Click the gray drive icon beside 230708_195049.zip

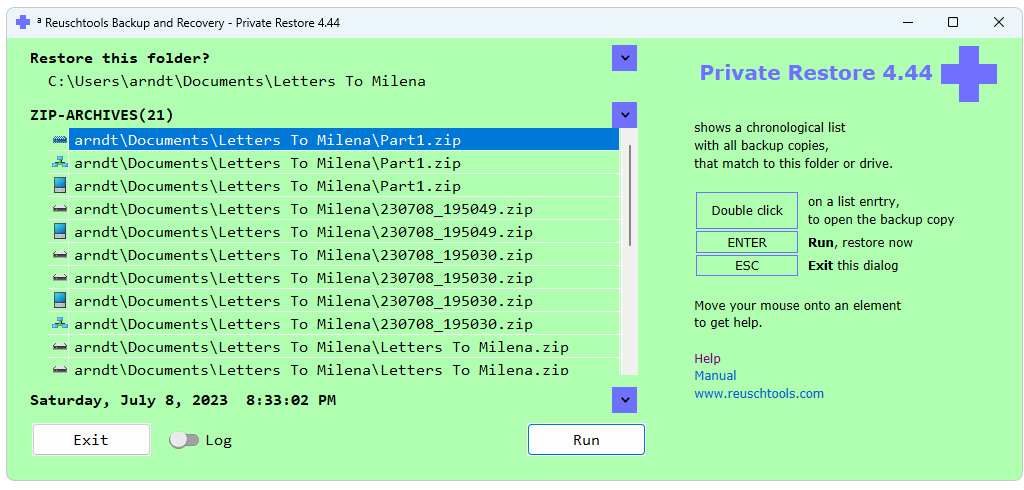pyautogui.click(x=59, y=209)
